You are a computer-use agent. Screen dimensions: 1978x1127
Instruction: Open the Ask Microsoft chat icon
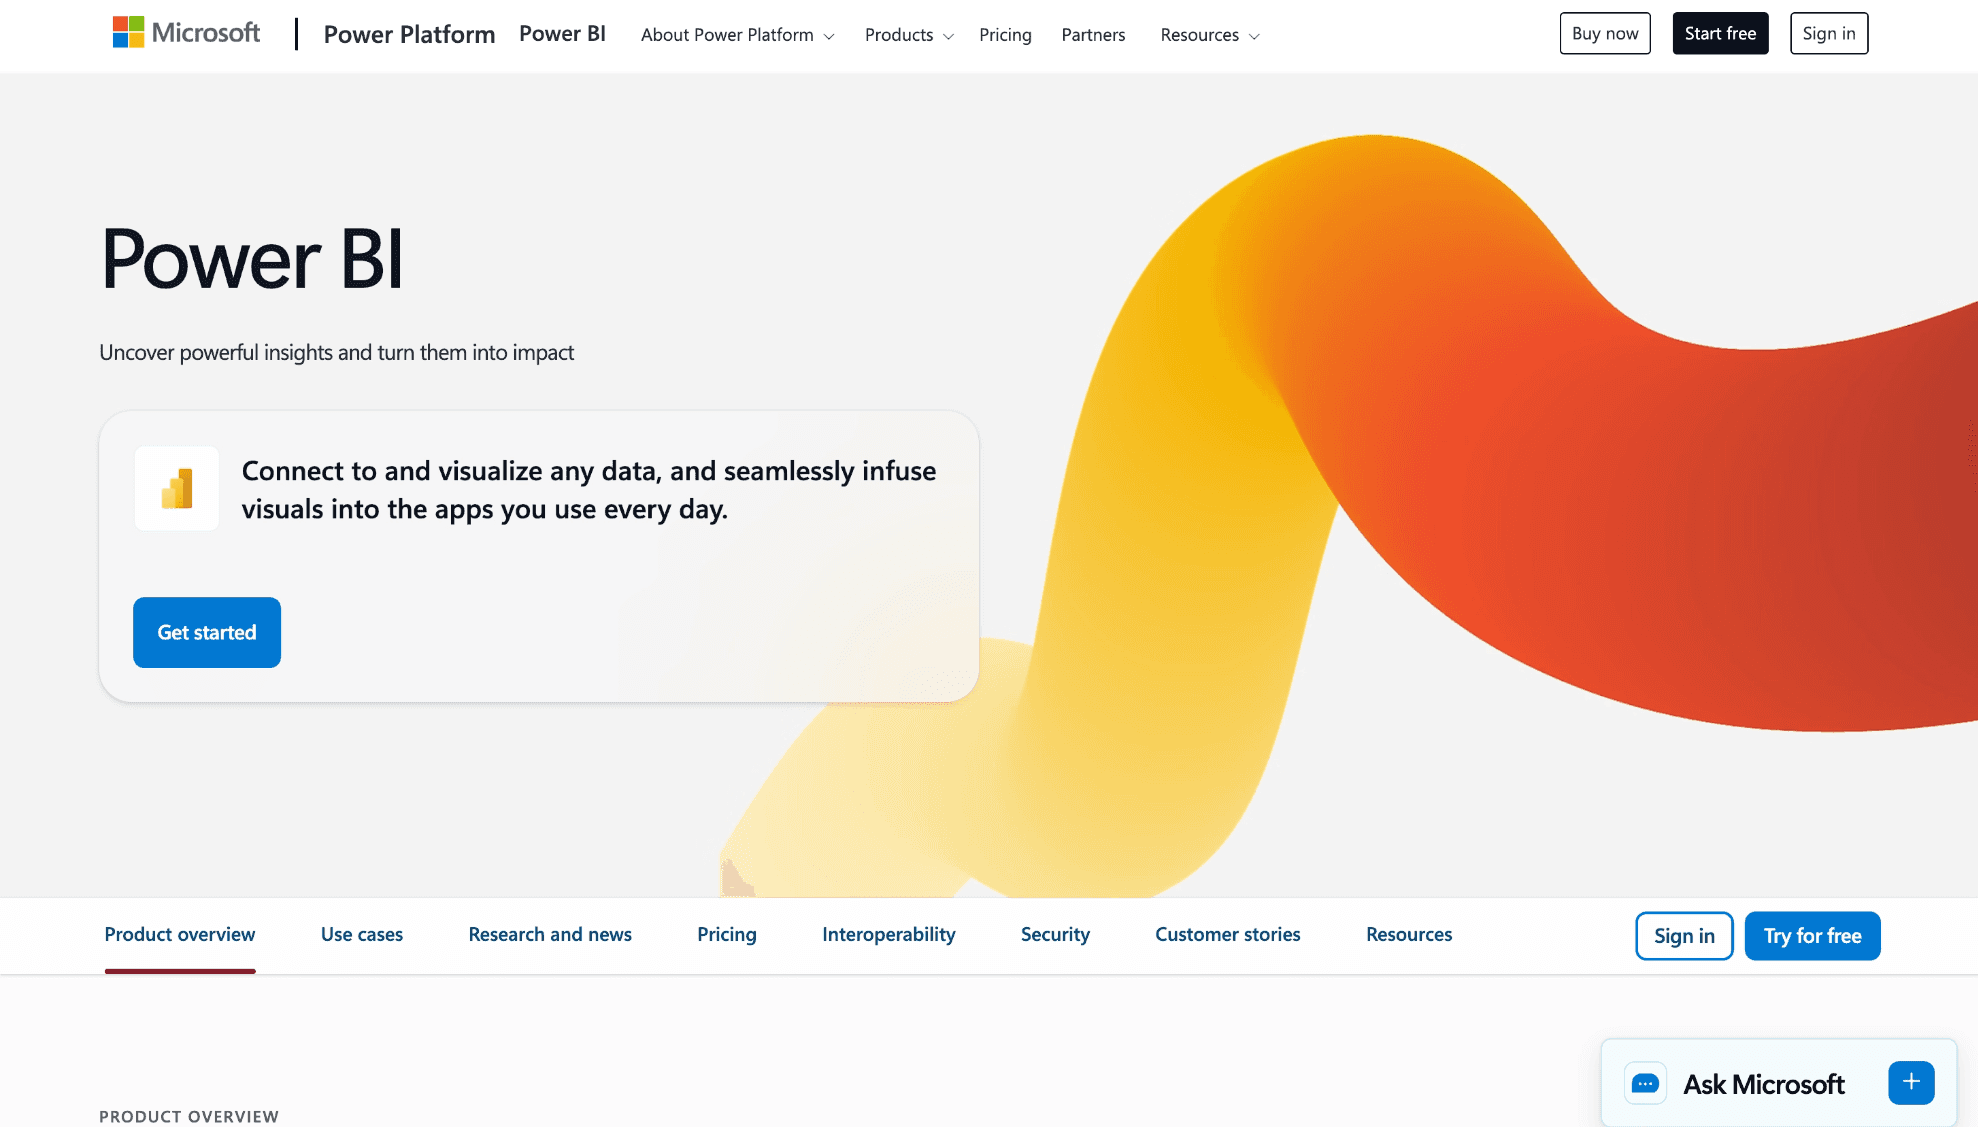click(1645, 1083)
